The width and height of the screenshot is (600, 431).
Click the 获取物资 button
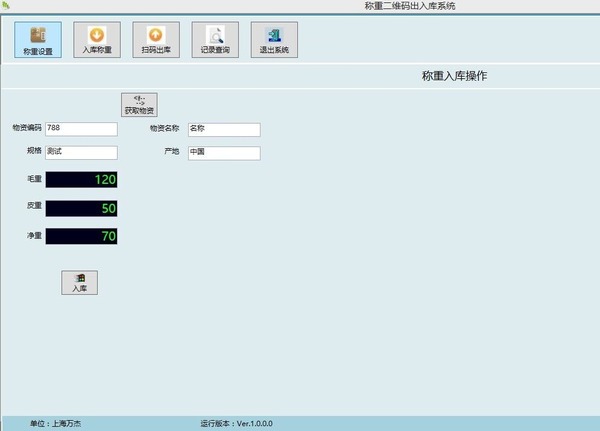[x=139, y=105]
